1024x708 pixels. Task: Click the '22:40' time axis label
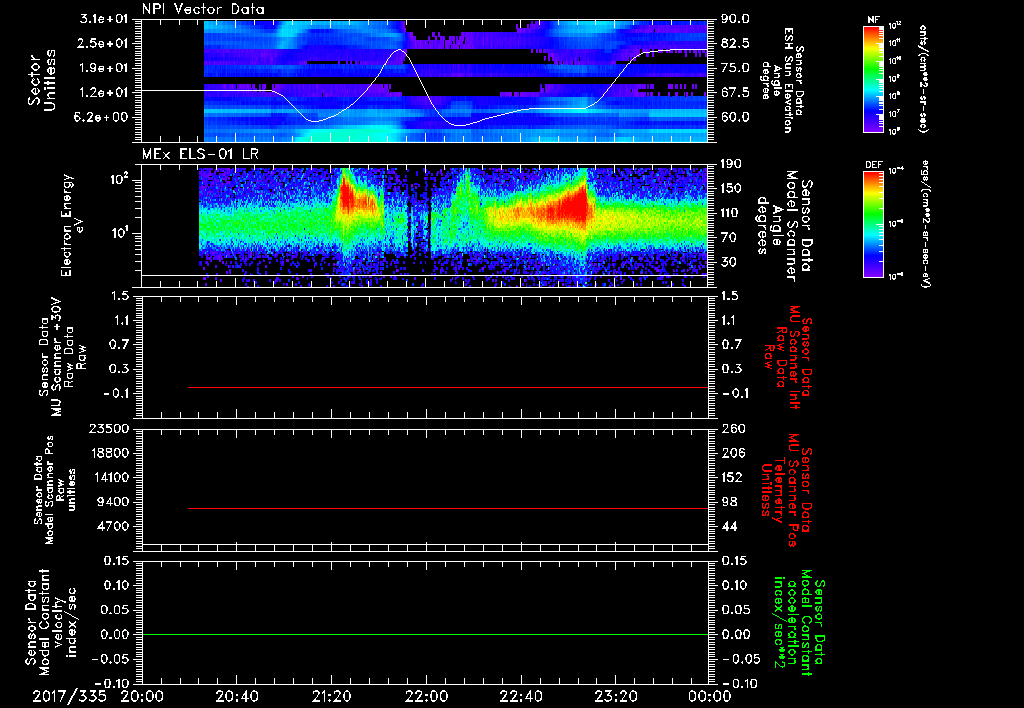520,696
